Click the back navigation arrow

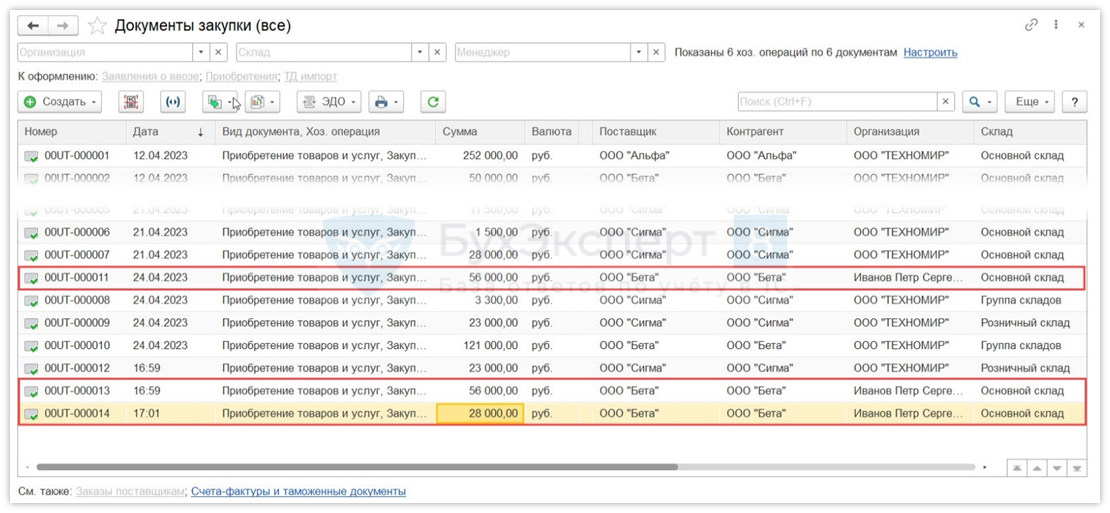tap(34, 25)
